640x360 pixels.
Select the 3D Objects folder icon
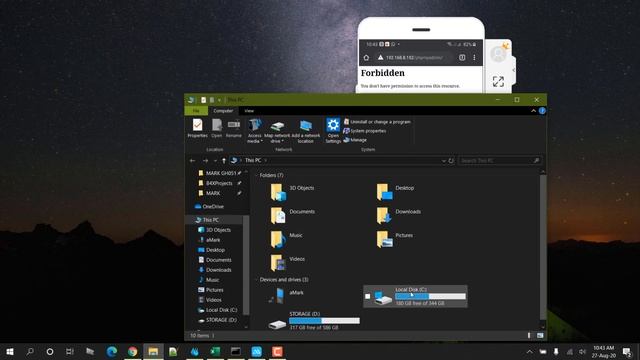[278, 192]
